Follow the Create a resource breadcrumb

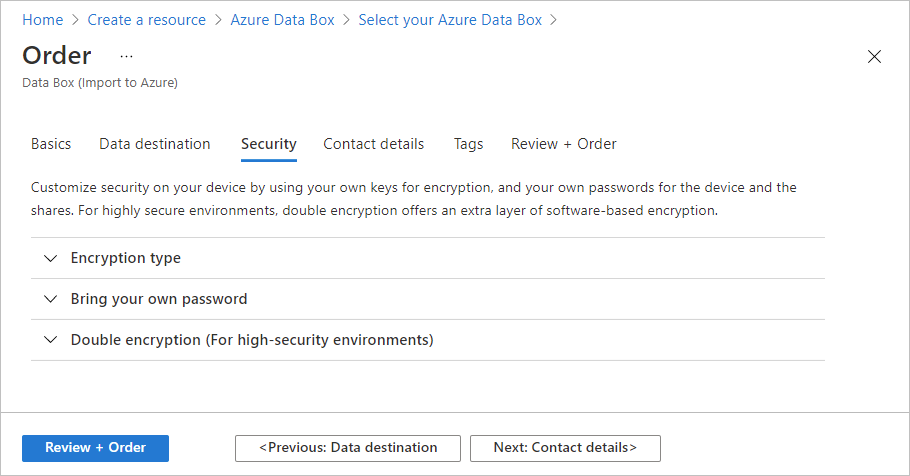[146, 20]
